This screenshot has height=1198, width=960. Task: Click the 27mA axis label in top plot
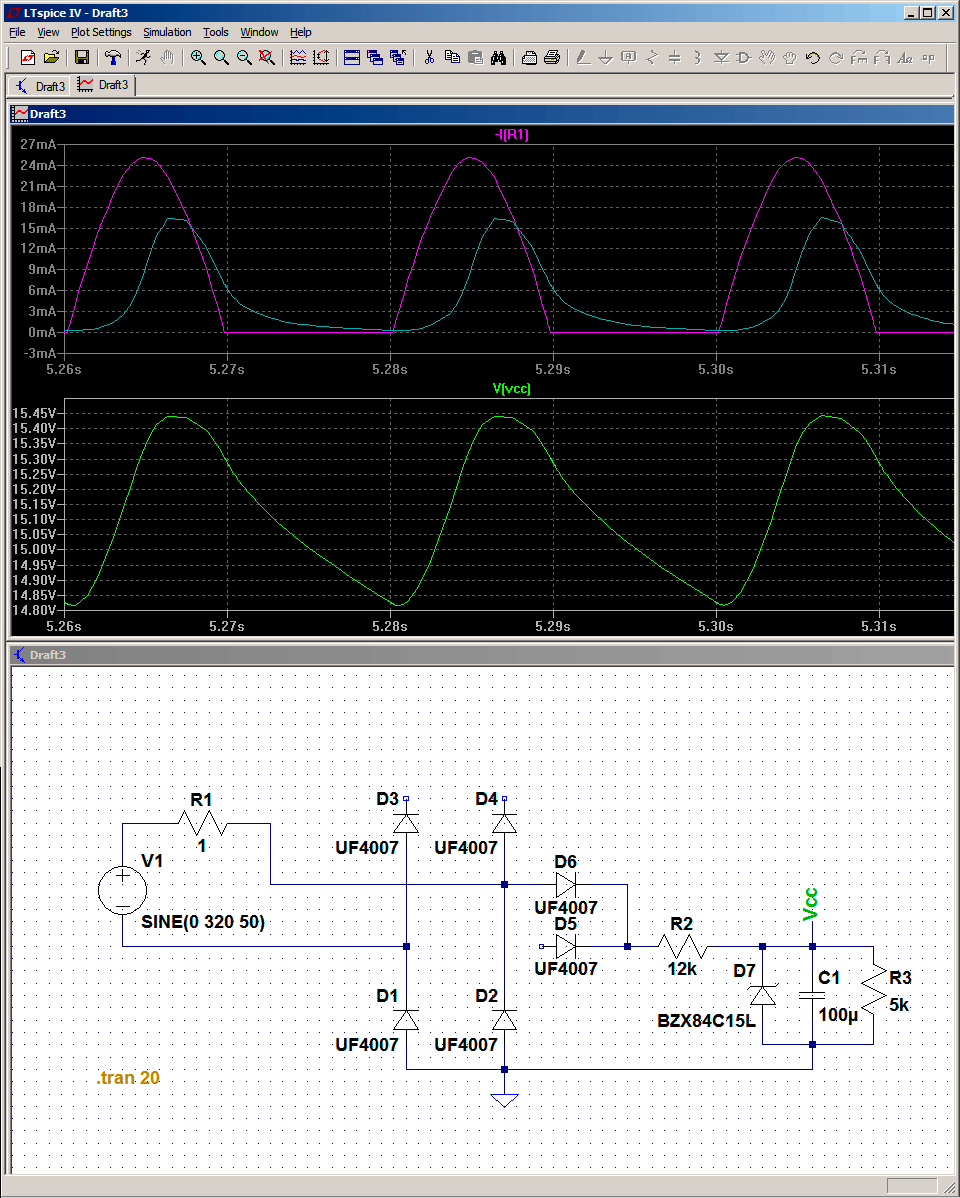(38, 144)
